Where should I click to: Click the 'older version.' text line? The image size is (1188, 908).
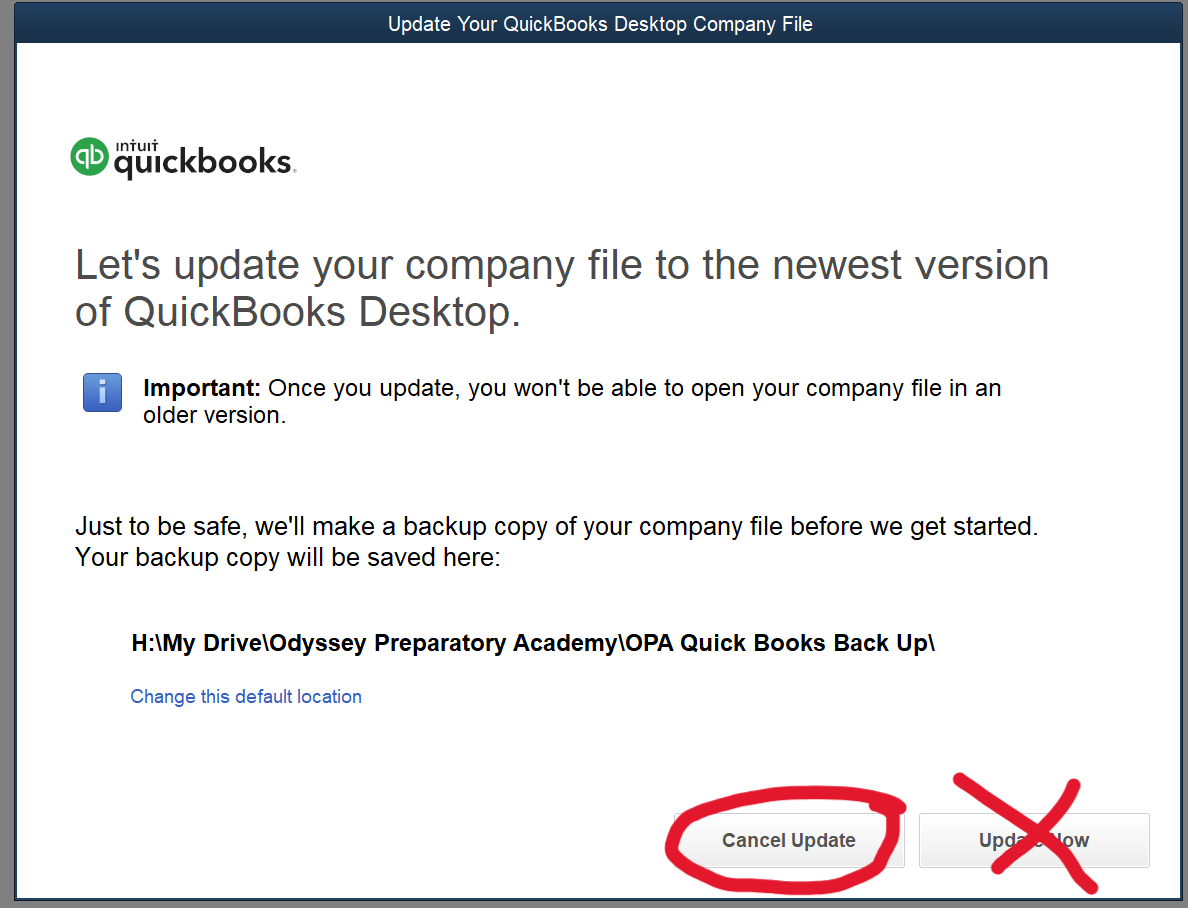tap(214, 415)
